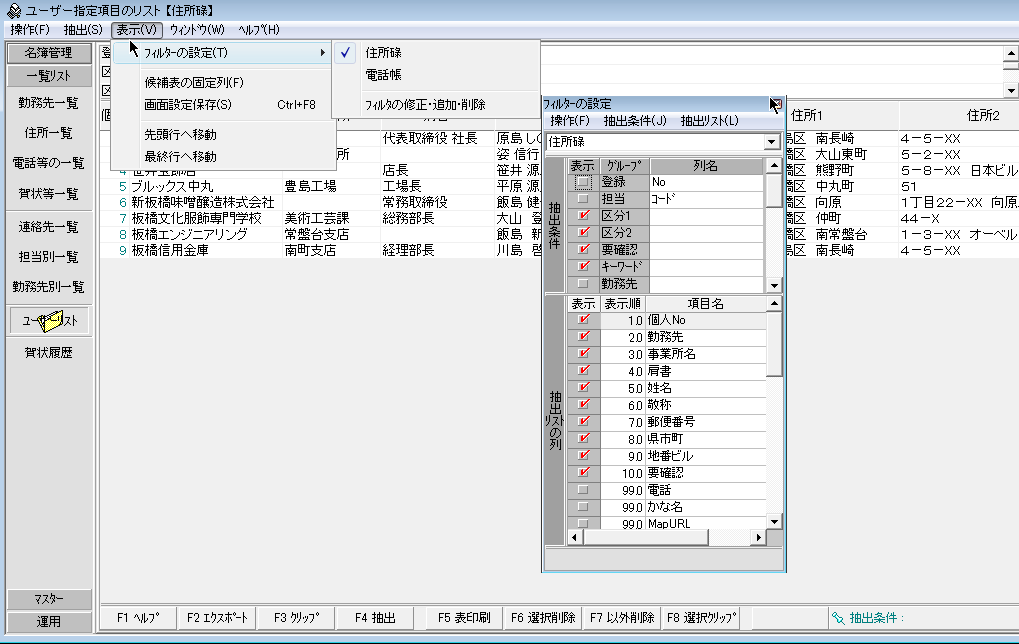Open 抽出条件(J) menu in filter window
Image resolution: width=1019 pixels, height=644 pixels.
[635, 121]
